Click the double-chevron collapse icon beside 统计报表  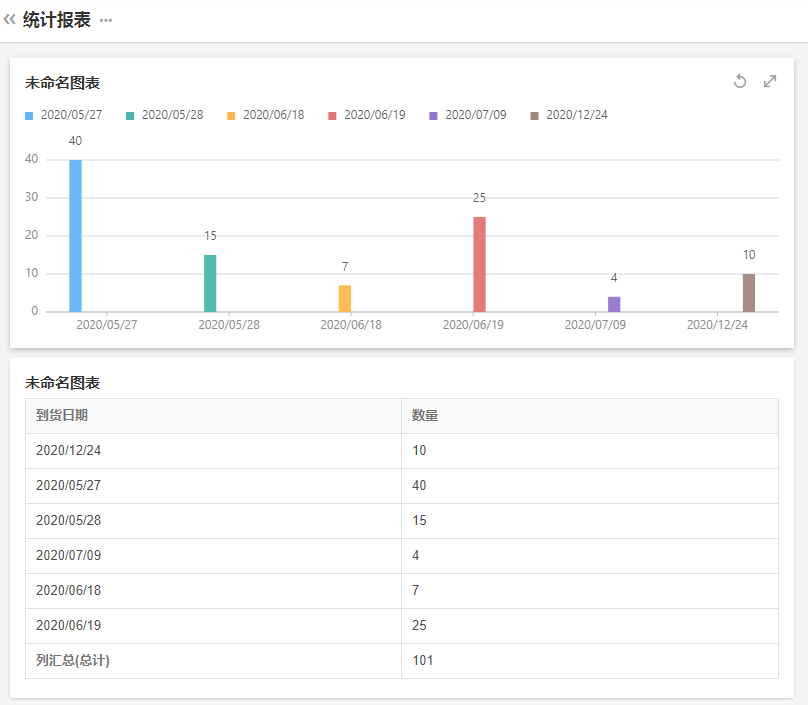click(10, 19)
